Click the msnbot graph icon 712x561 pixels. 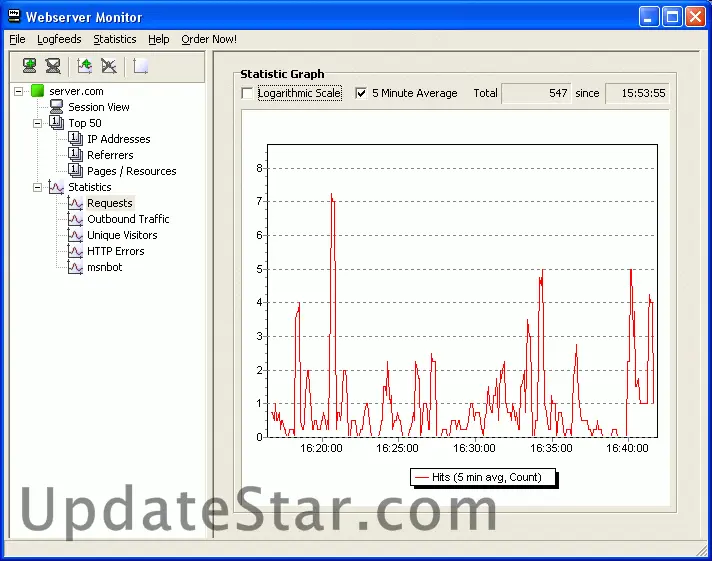tap(75, 267)
